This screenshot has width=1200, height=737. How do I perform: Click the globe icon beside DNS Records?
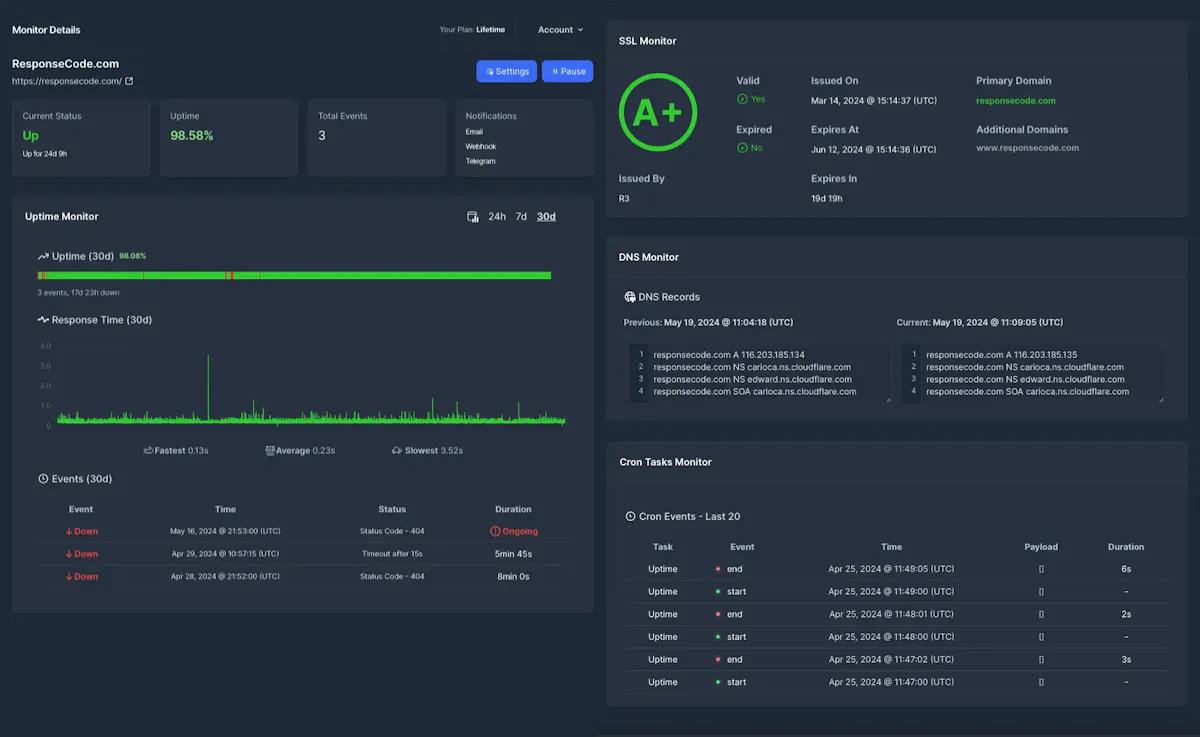click(x=630, y=297)
